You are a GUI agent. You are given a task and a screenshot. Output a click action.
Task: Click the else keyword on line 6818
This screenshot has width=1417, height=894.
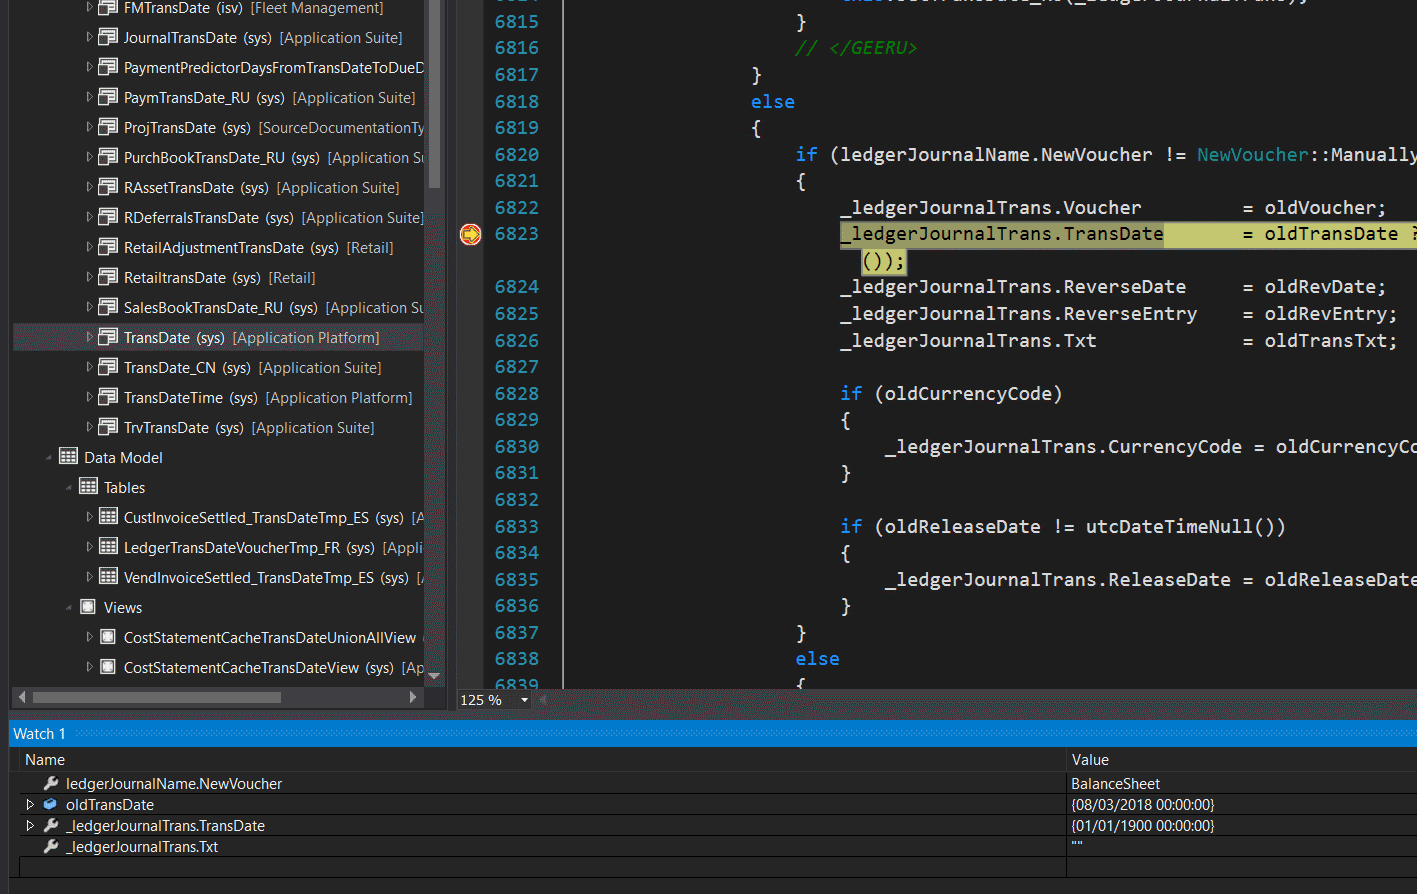[773, 102]
